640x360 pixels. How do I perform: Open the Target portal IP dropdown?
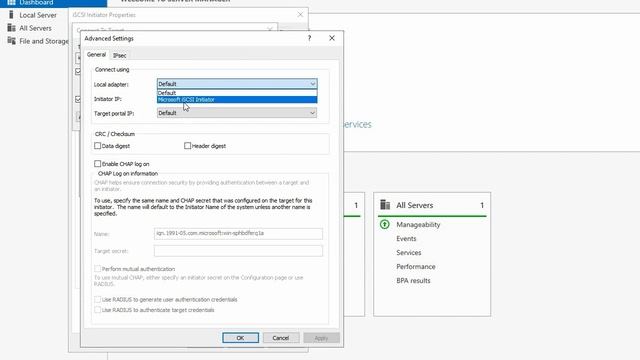(237, 113)
